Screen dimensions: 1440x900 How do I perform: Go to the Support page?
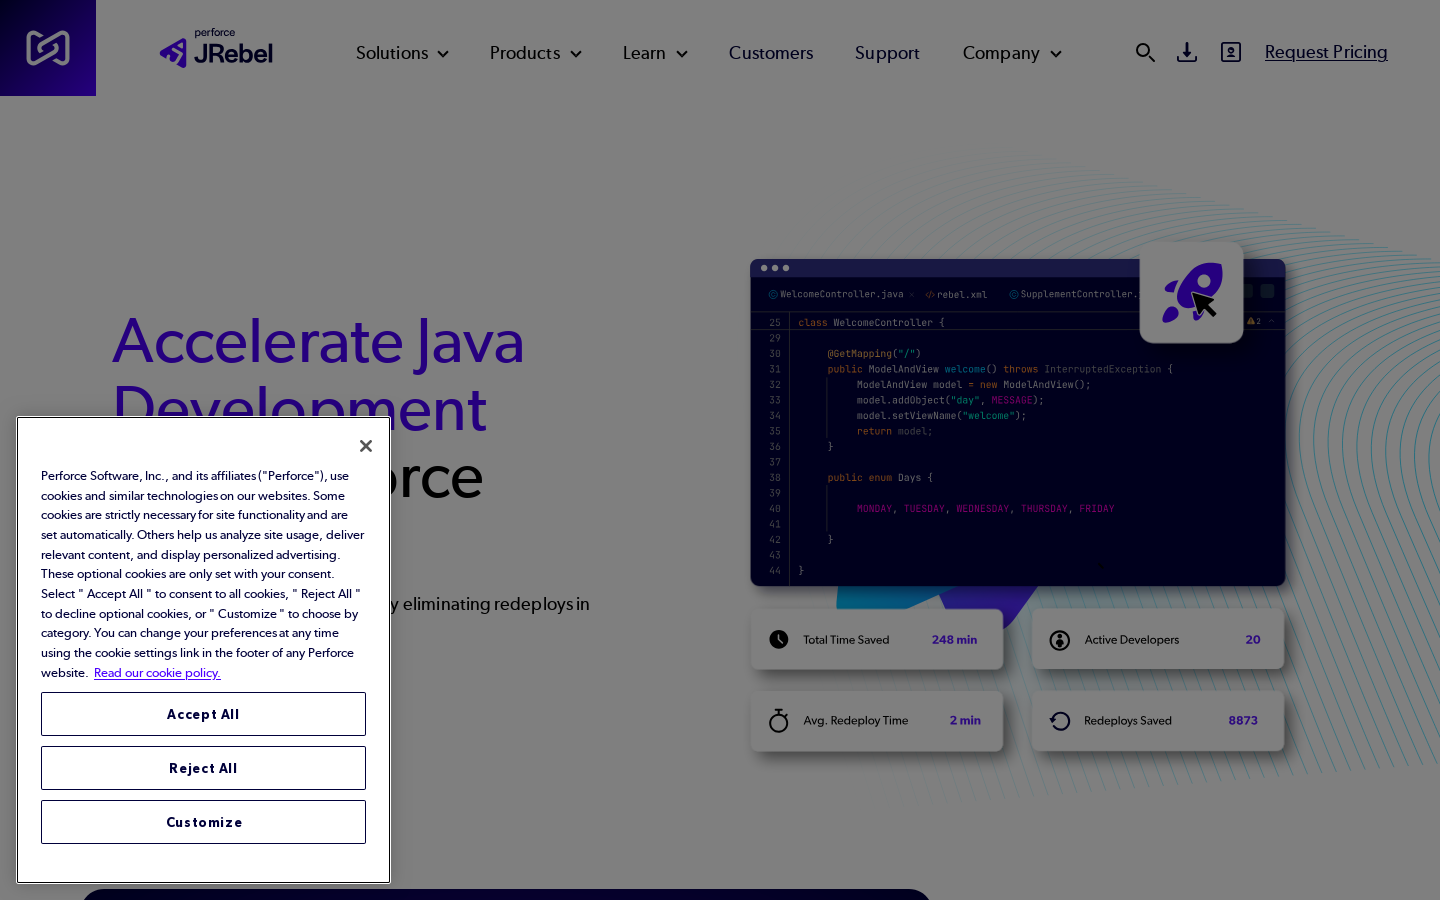[887, 53]
